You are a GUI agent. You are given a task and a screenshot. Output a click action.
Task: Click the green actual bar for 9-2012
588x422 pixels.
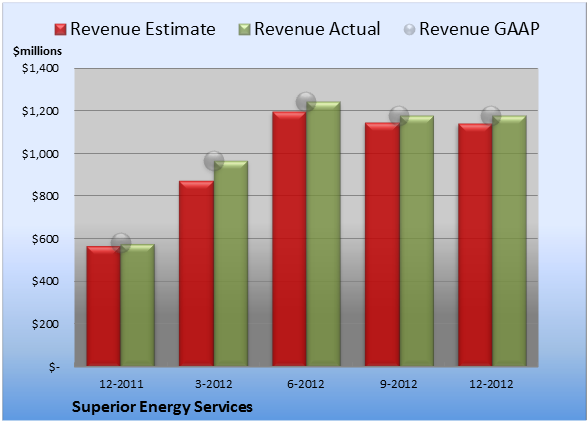pyautogui.click(x=417, y=241)
